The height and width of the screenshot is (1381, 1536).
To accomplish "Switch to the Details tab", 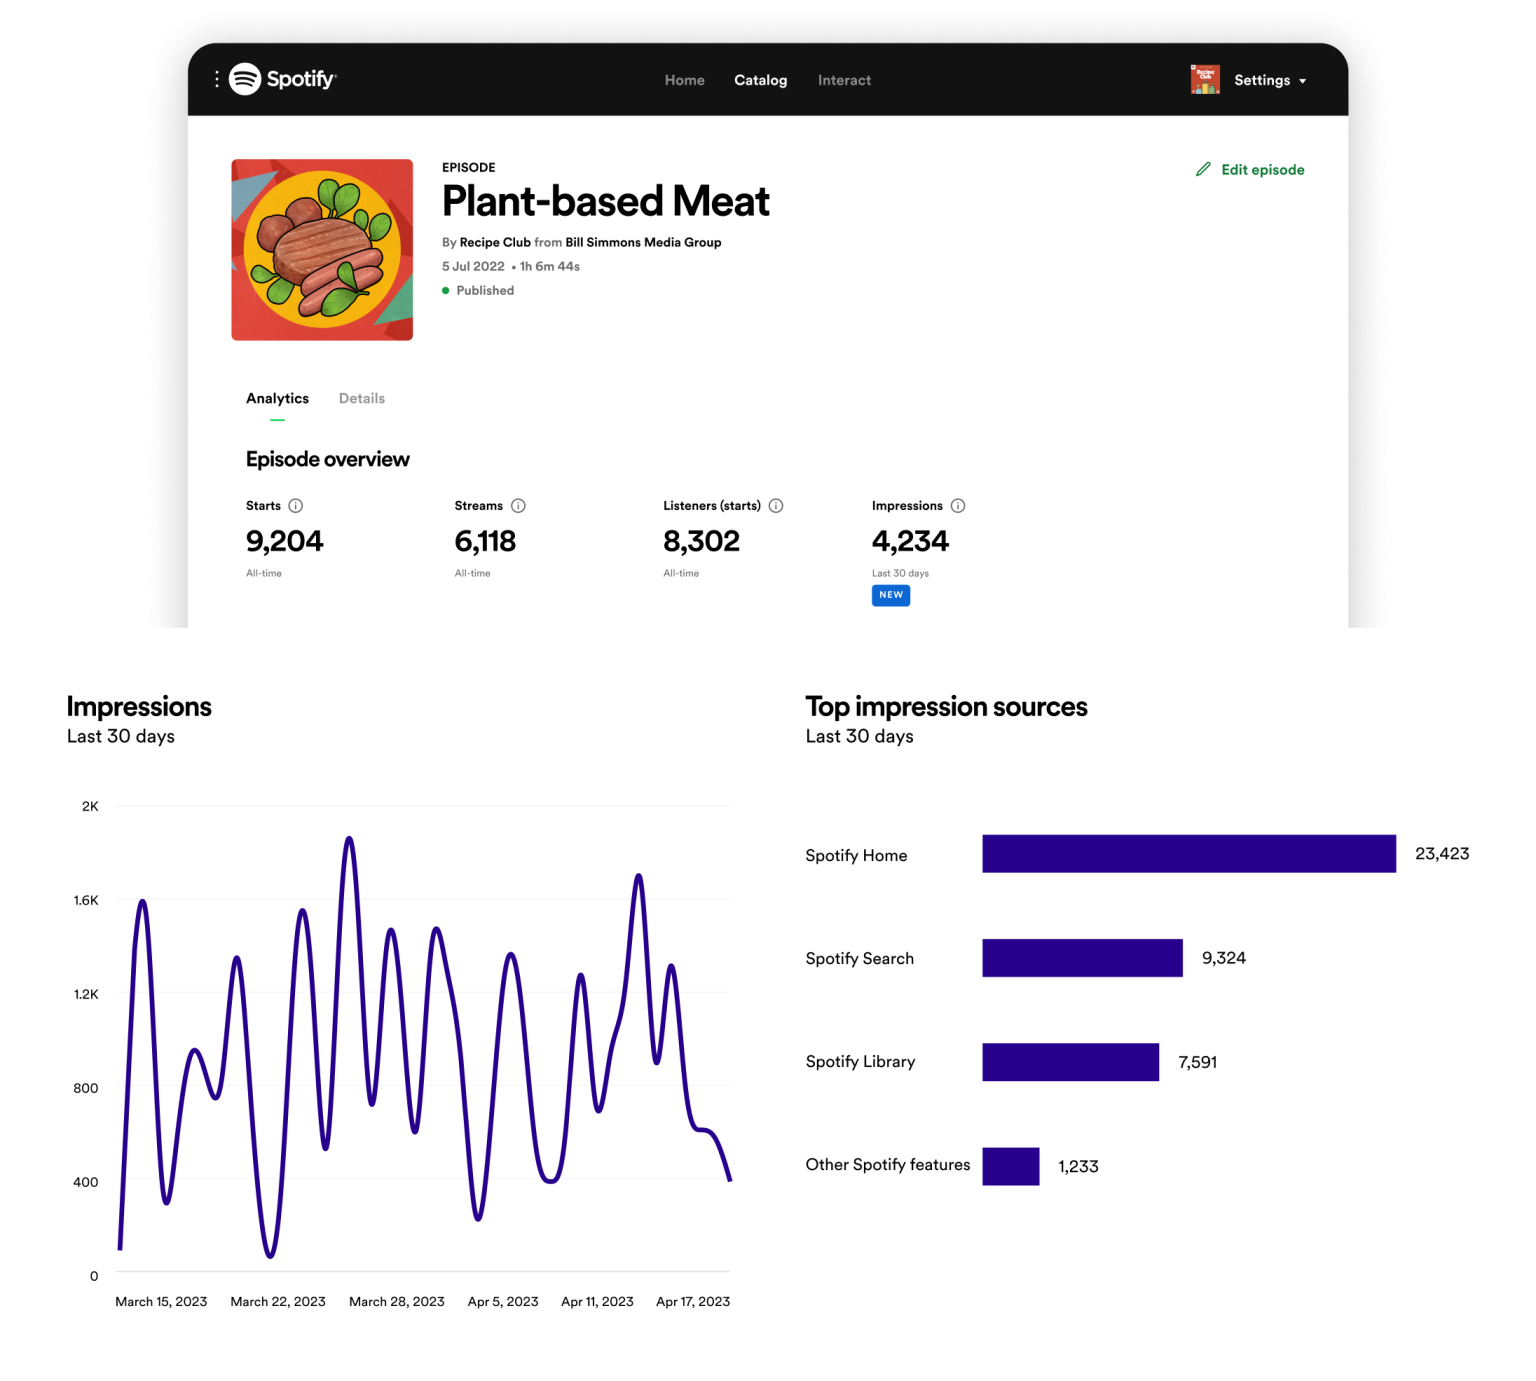I will coord(362,398).
